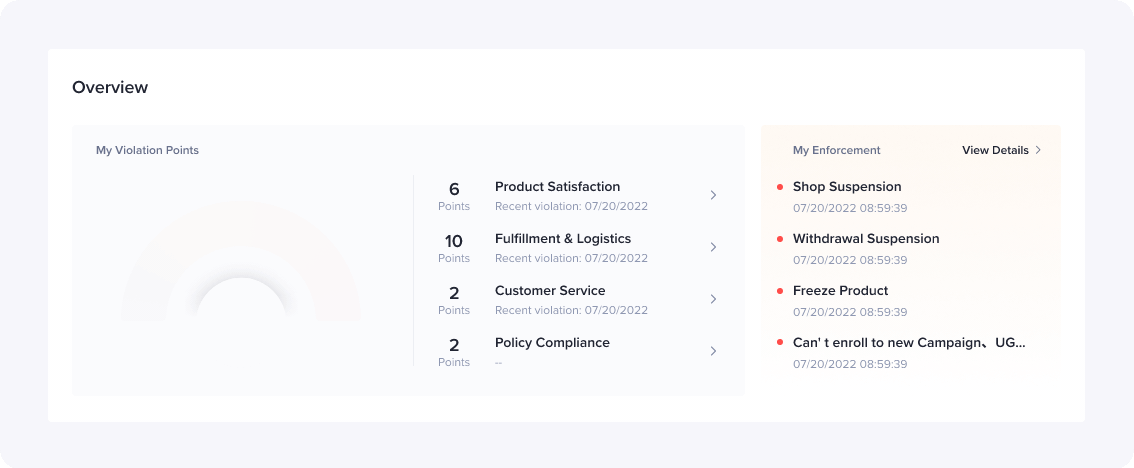Open the Shop Suspension enforcement entry
This screenshot has width=1134, height=468.
(x=847, y=187)
